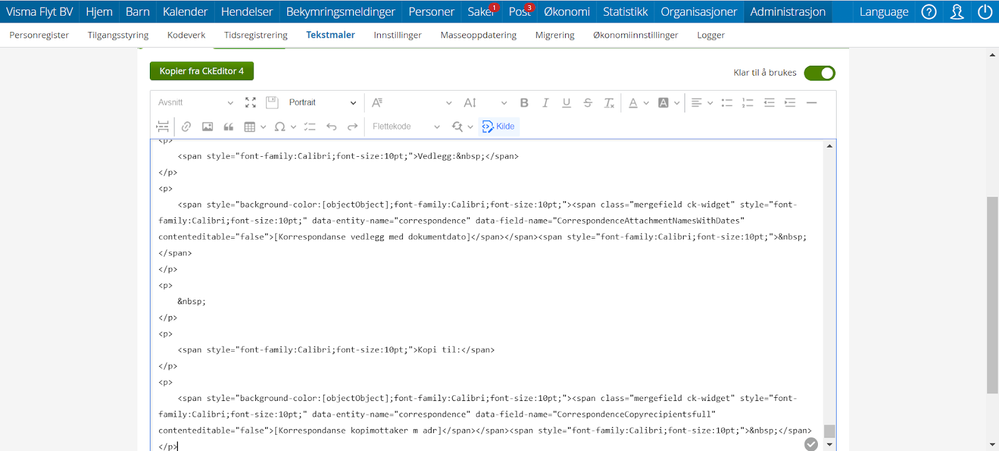Redo the last edit
This screenshot has width=999, height=451.
(352, 127)
